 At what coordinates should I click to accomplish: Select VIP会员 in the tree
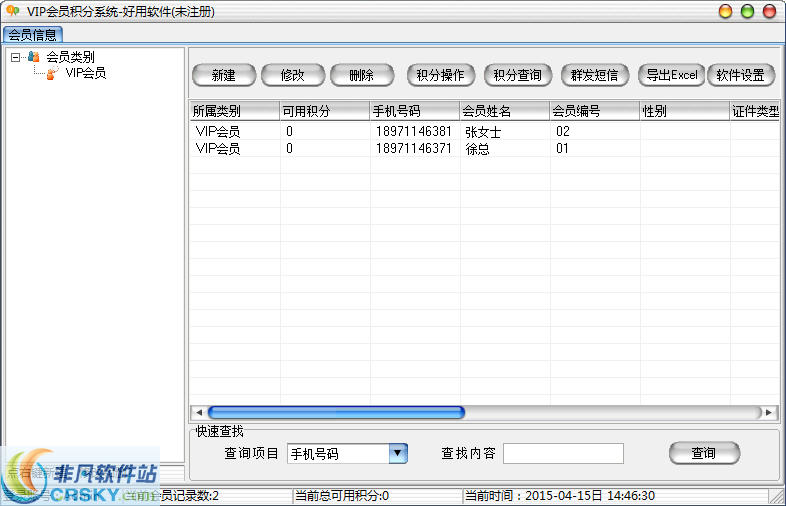click(86, 73)
